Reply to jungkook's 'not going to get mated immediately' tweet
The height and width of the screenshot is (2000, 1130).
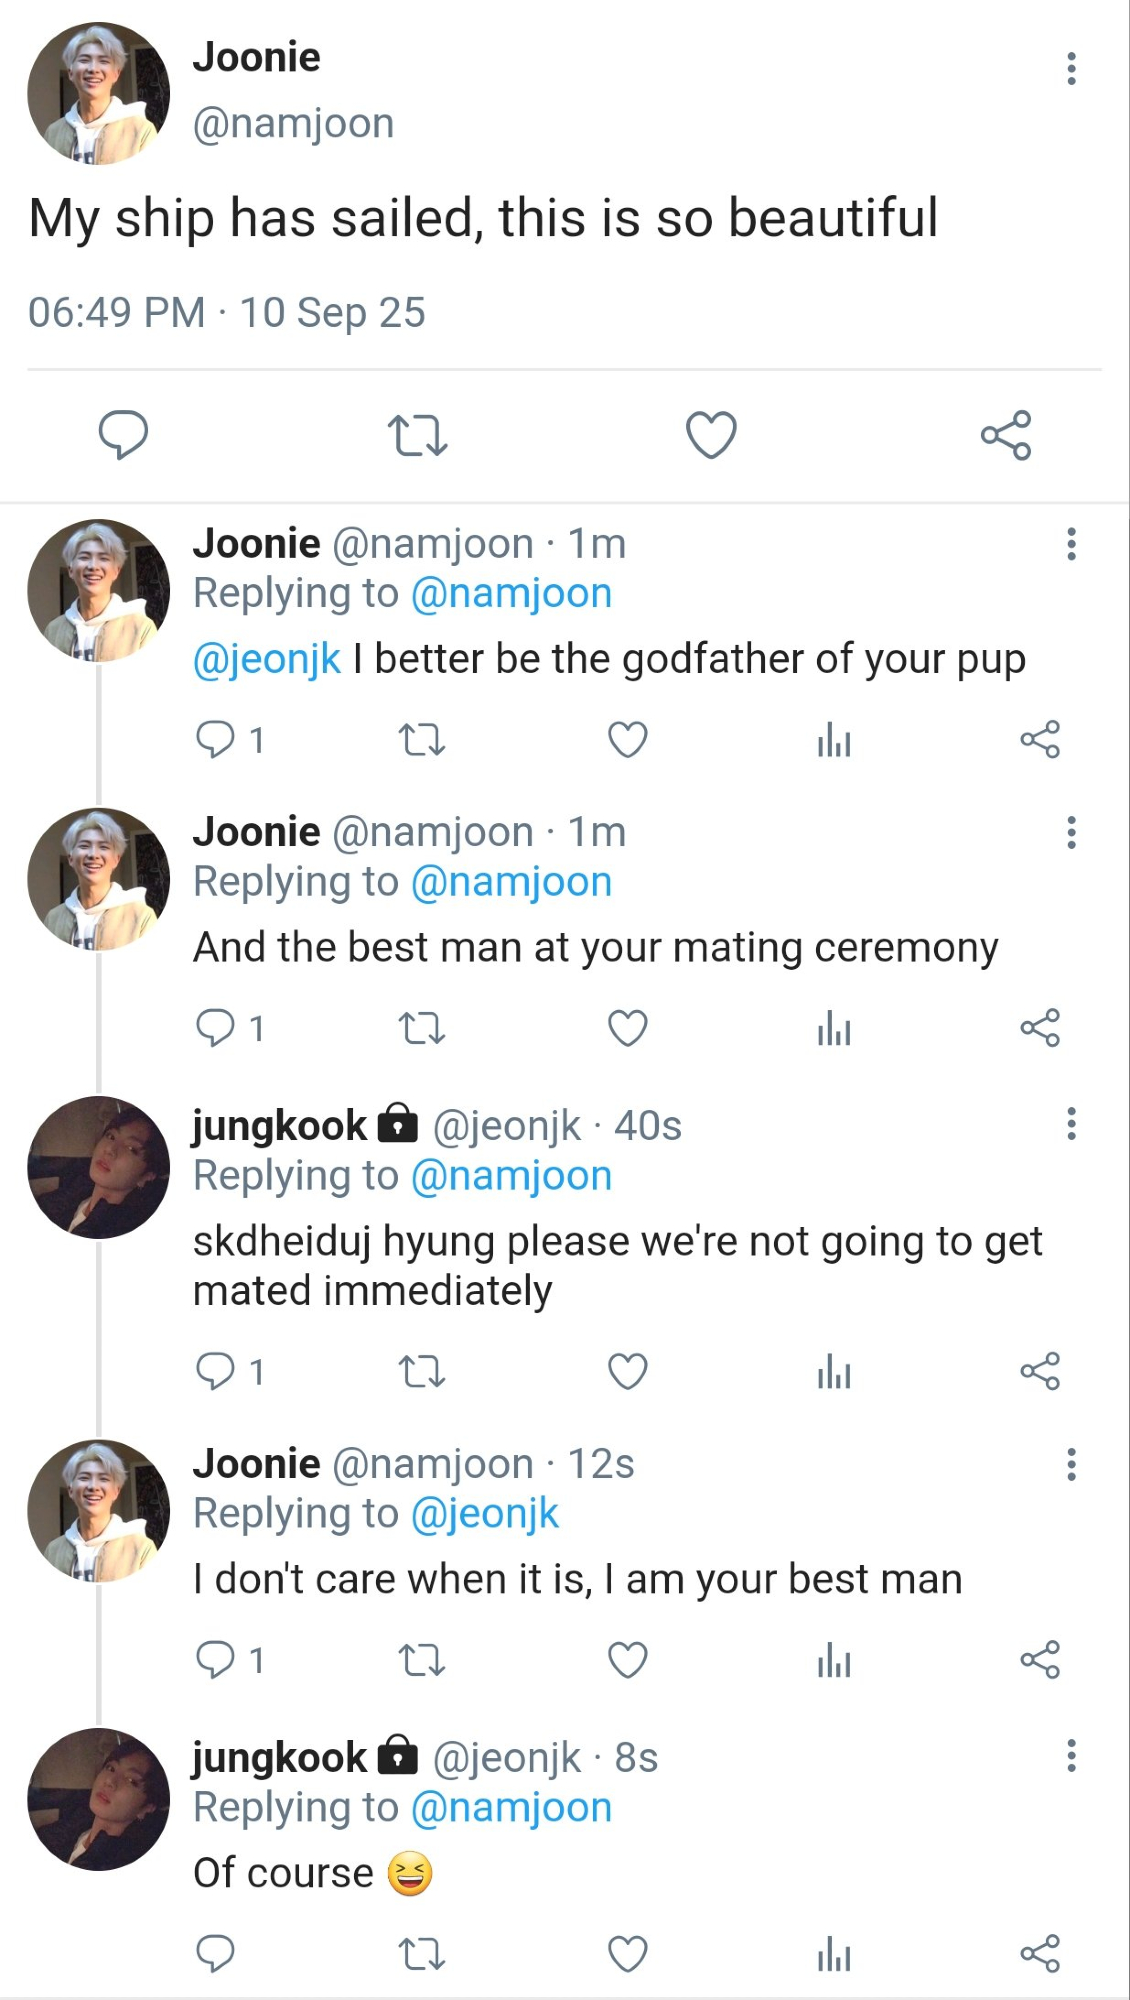click(x=215, y=1371)
